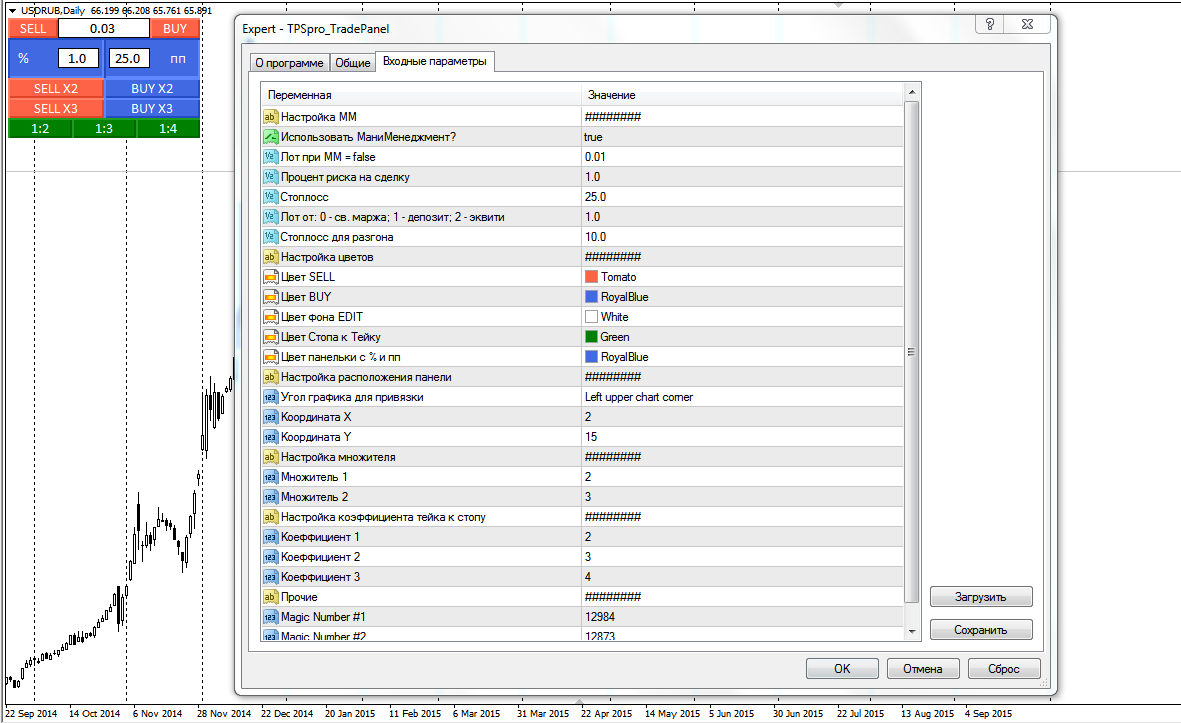Click the integer icon beside Множитель 2
The width and height of the screenshot is (1181, 723).
pyautogui.click(x=270, y=497)
